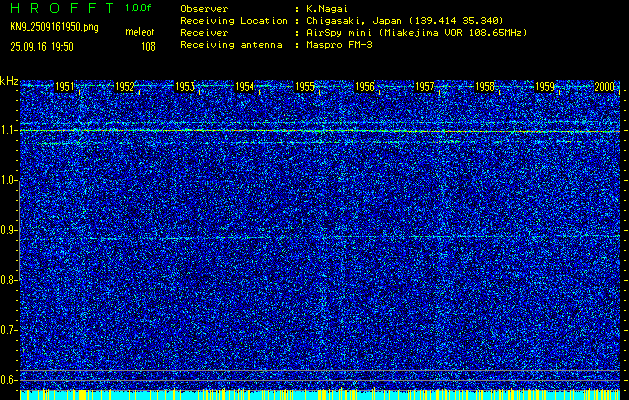629x400 pixels.
Task: Click the 0.7 frequency axis label
Action: (8, 330)
